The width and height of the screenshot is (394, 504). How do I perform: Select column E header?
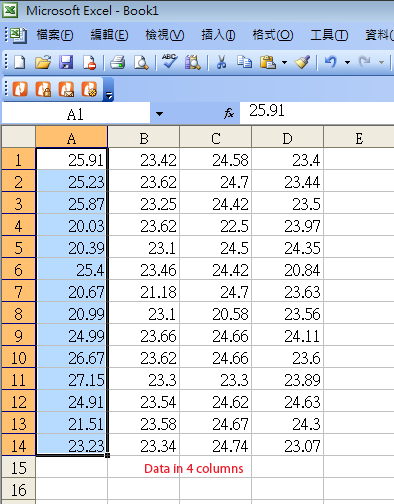pos(359,137)
